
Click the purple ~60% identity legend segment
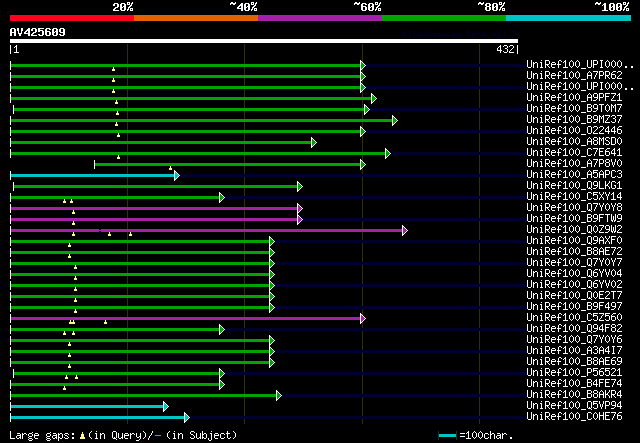[x=320, y=18]
